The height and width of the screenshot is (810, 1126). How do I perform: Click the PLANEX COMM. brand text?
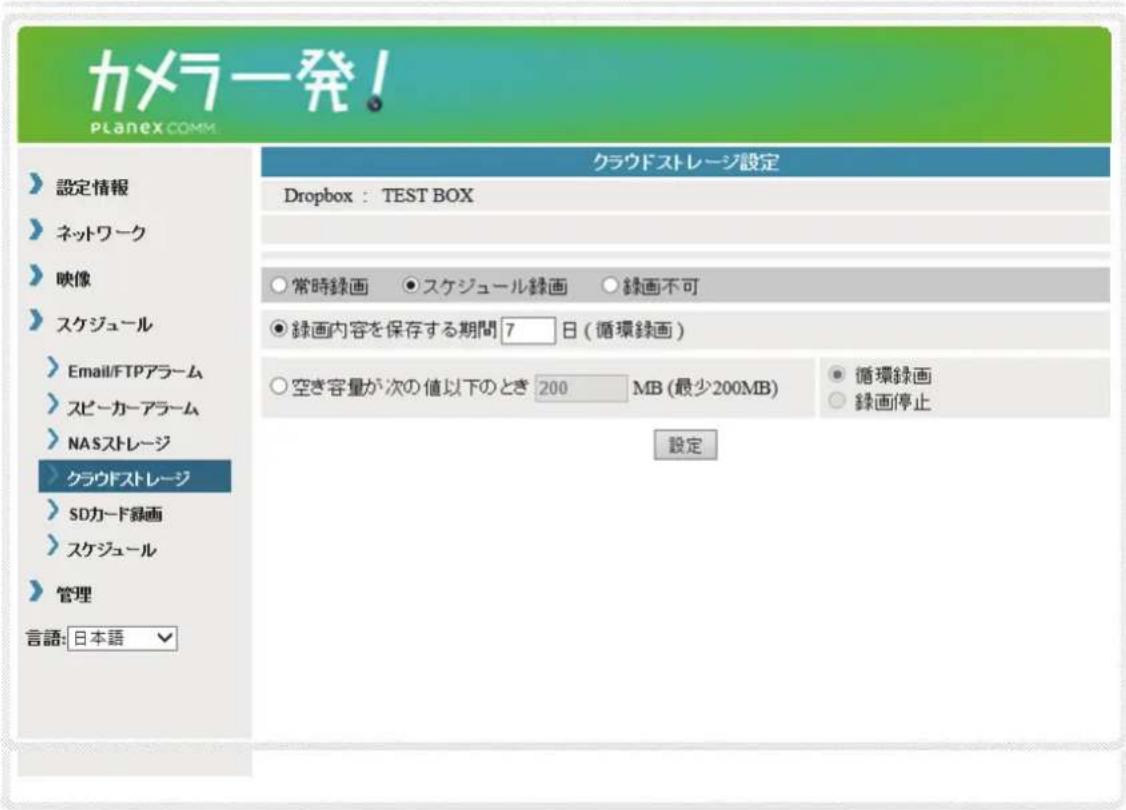[x=153, y=128]
